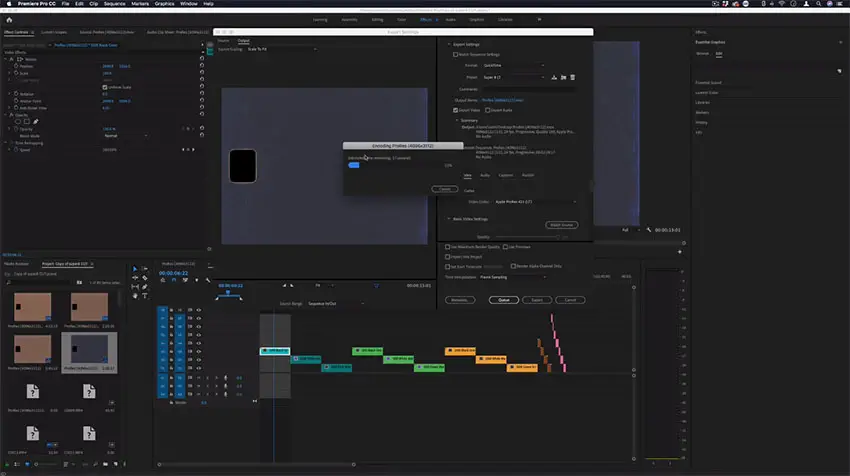Click the save preset icon

click(x=554, y=78)
